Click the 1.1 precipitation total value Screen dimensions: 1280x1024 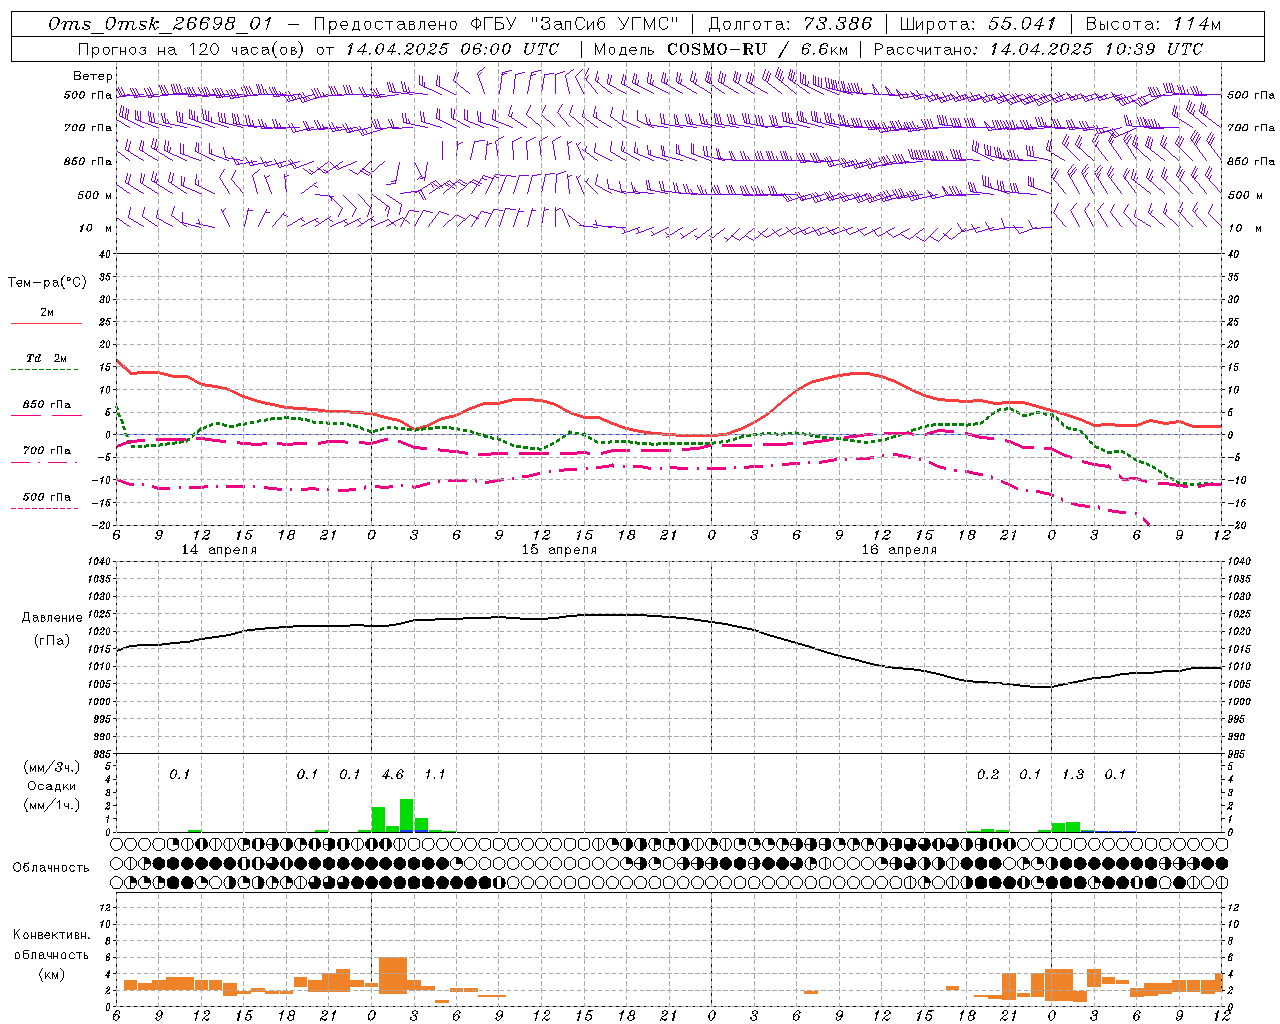(x=435, y=775)
